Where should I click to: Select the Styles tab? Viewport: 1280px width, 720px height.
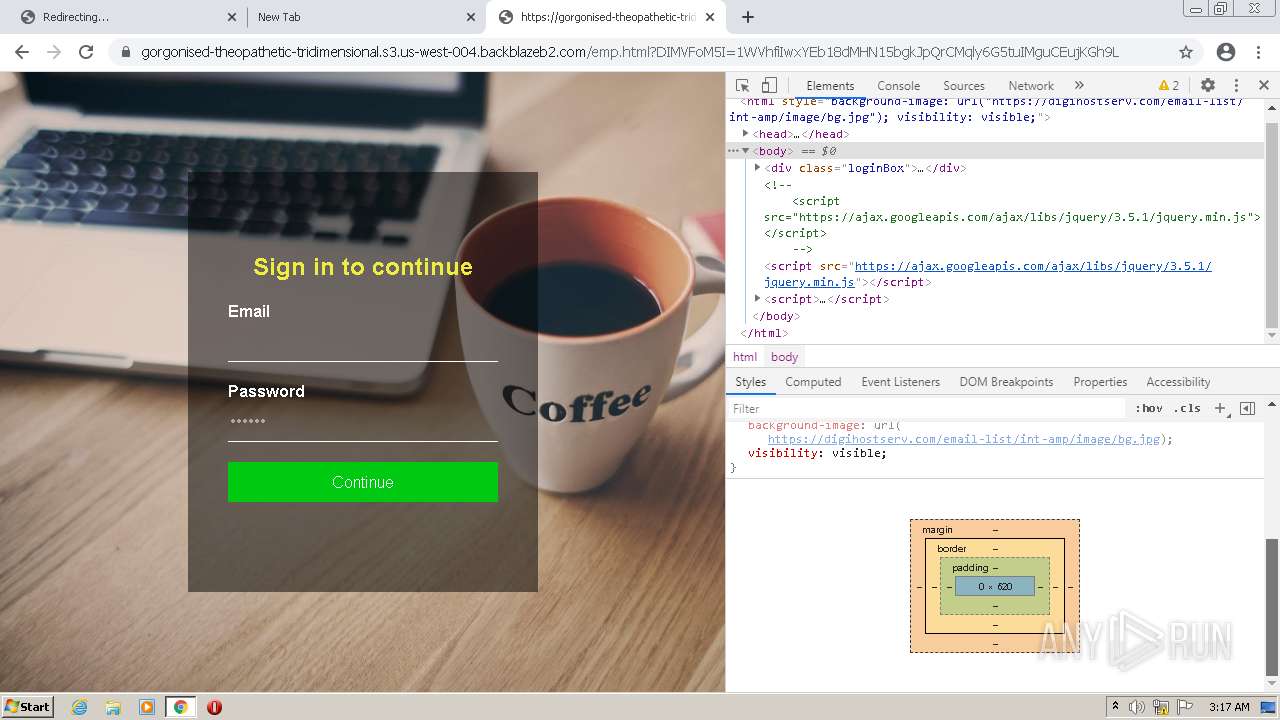click(x=750, y=382)
